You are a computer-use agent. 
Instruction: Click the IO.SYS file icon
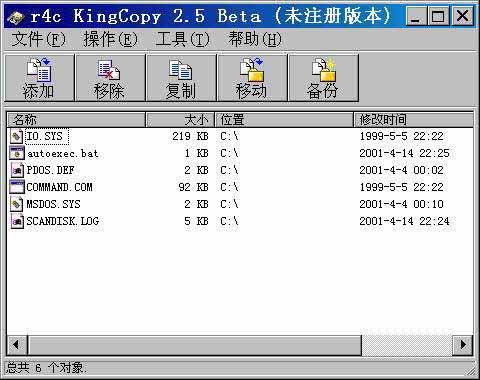point(16,136)
